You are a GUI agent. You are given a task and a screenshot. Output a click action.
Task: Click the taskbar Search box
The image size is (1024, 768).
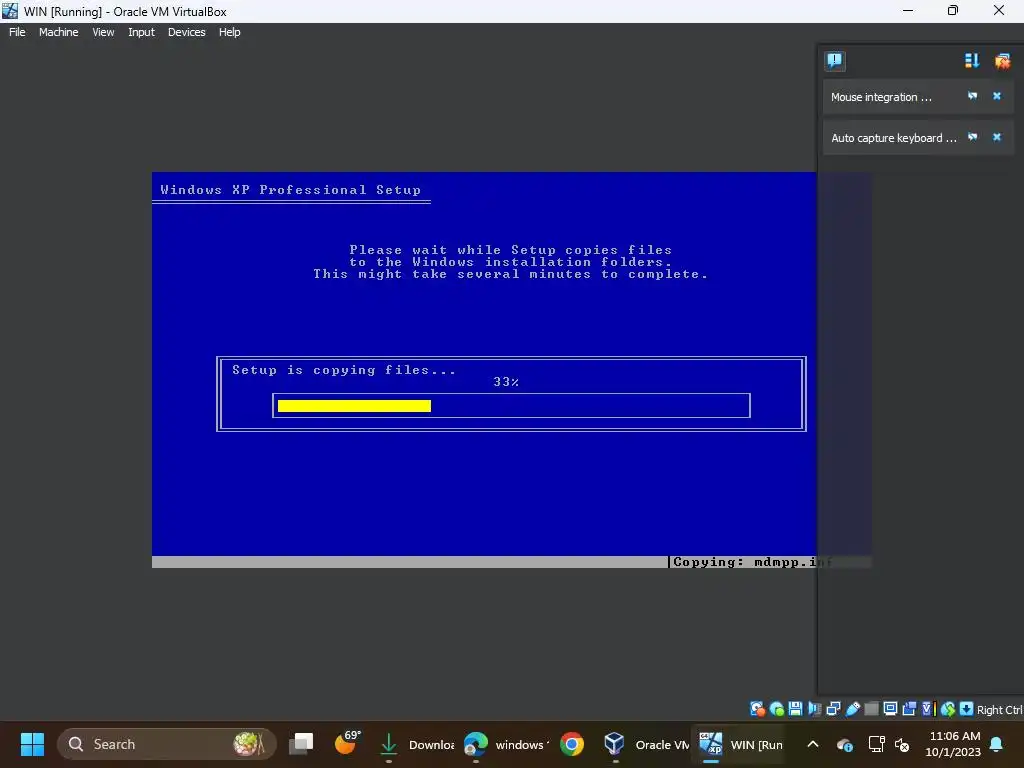(x=167, y=744)
